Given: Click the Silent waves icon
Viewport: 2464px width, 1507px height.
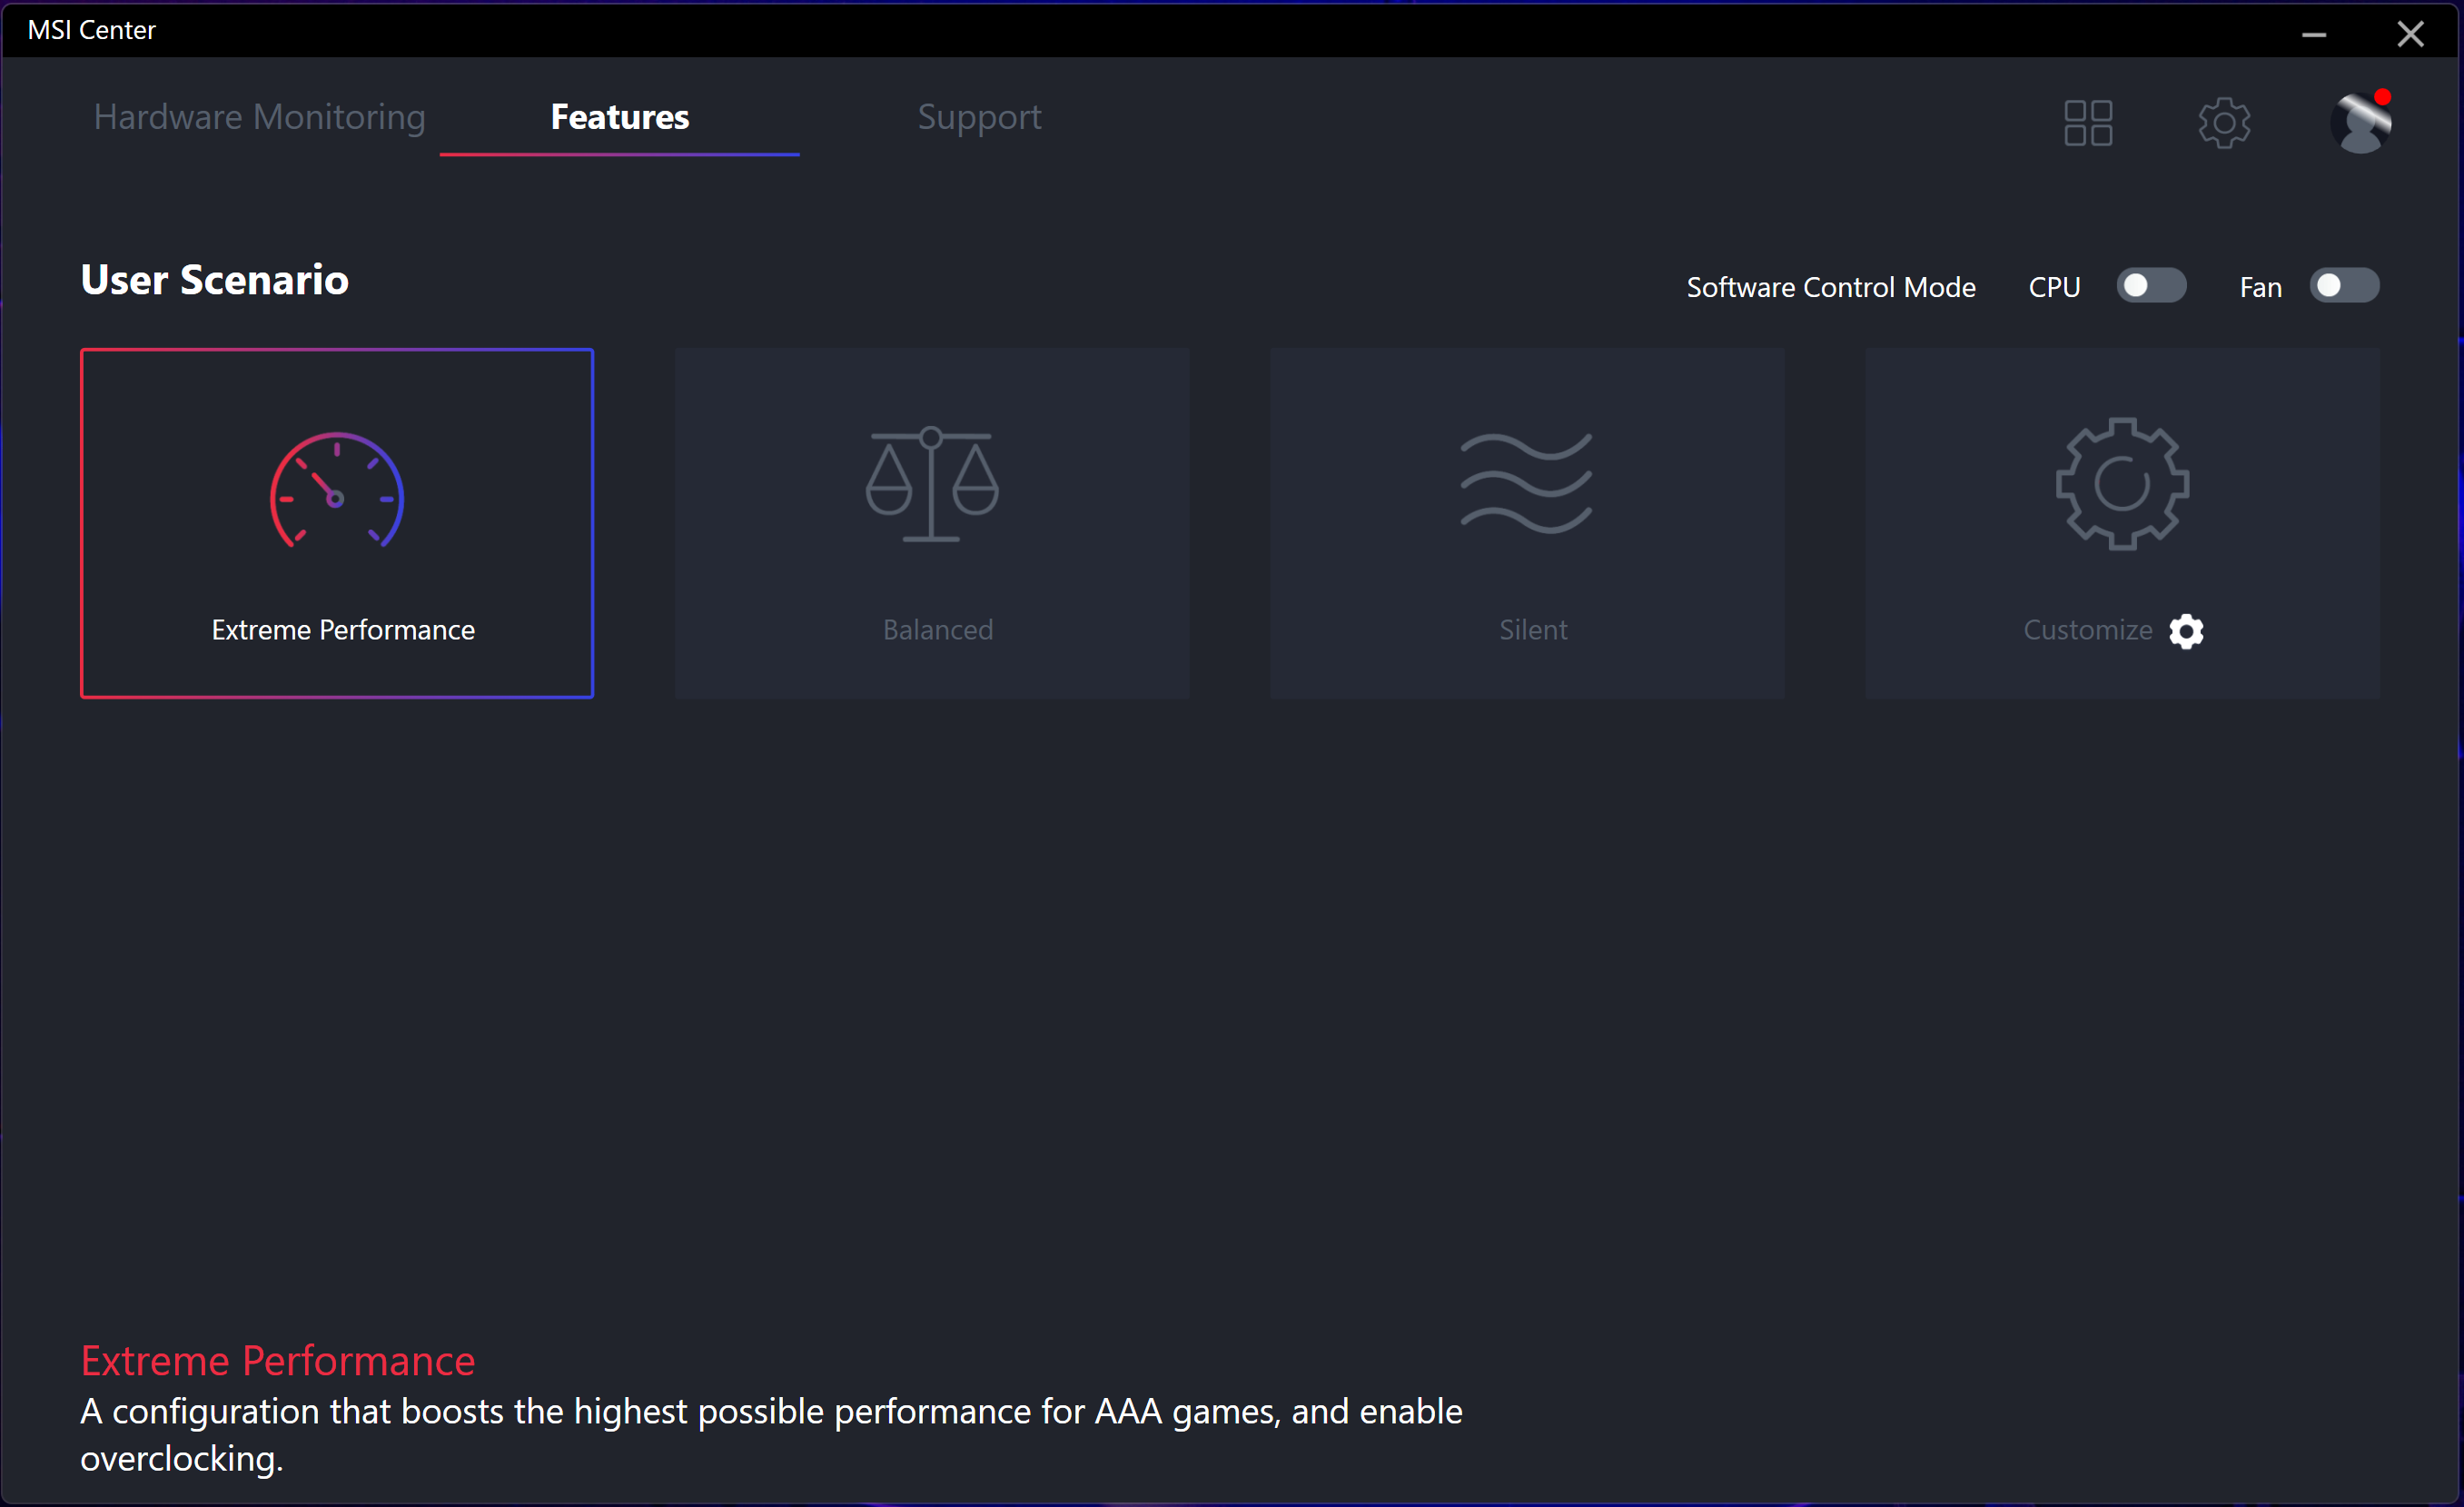Looking at the screenshot, I should click(x=1527, y=484).
